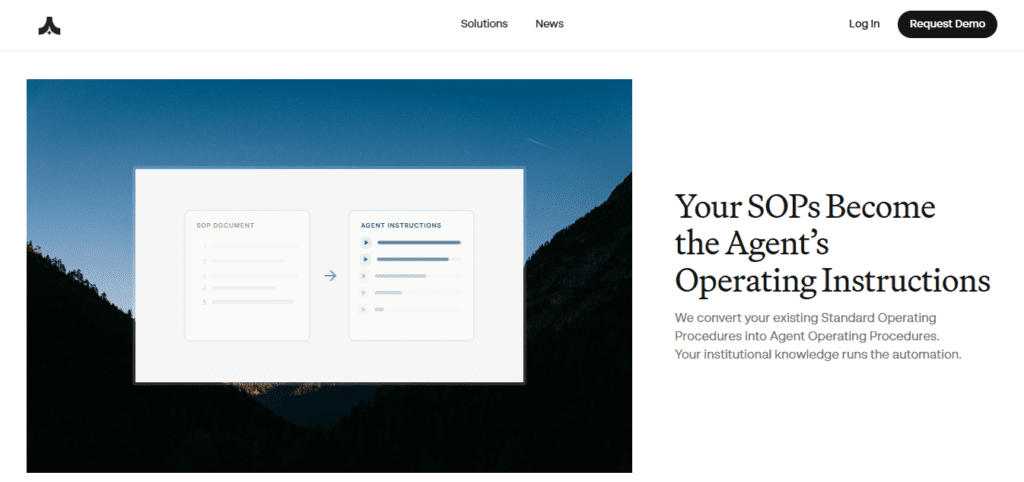
Task: Select line 5 in the SOP Document card
Action: click(250, 301)
